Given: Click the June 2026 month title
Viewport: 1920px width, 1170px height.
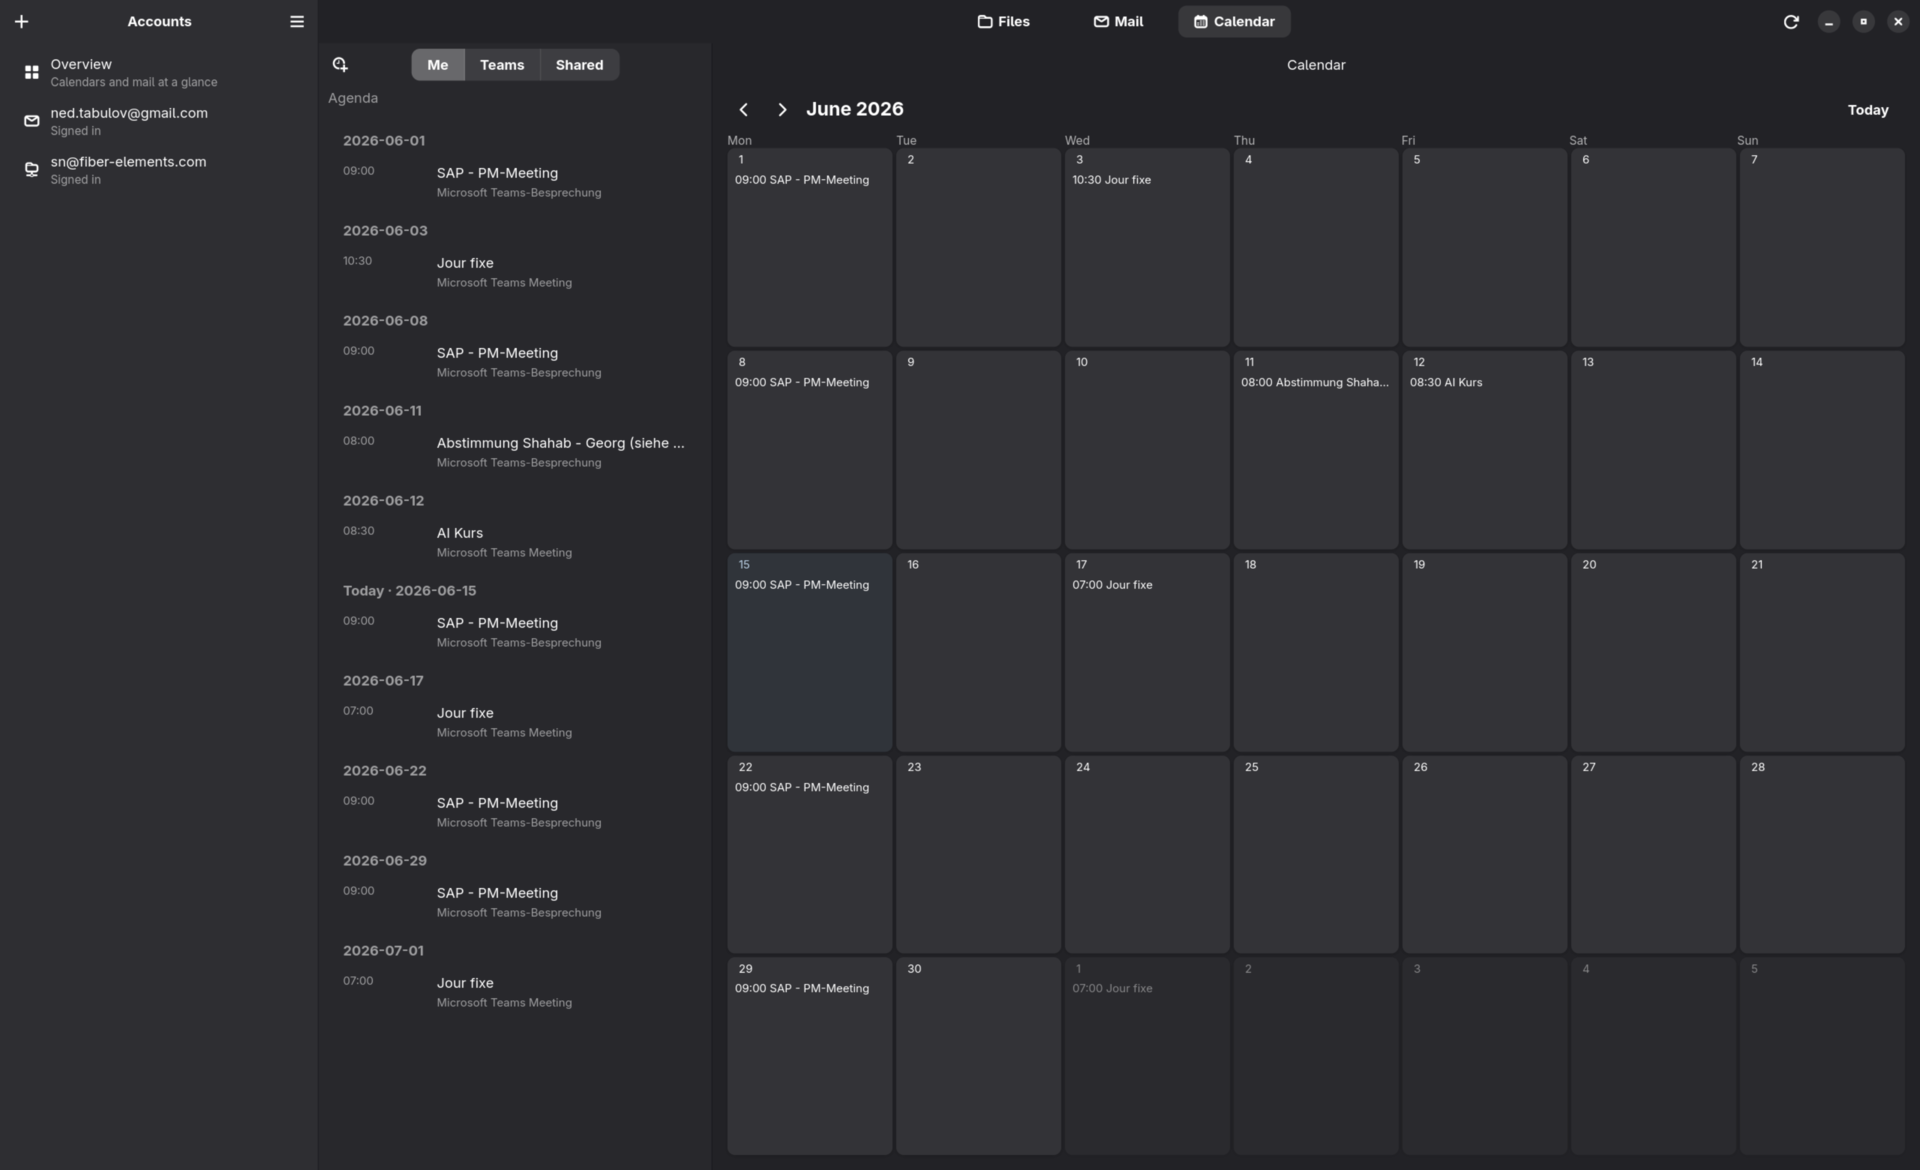Looking at the screenshot, I should click(x=854, y=109).
